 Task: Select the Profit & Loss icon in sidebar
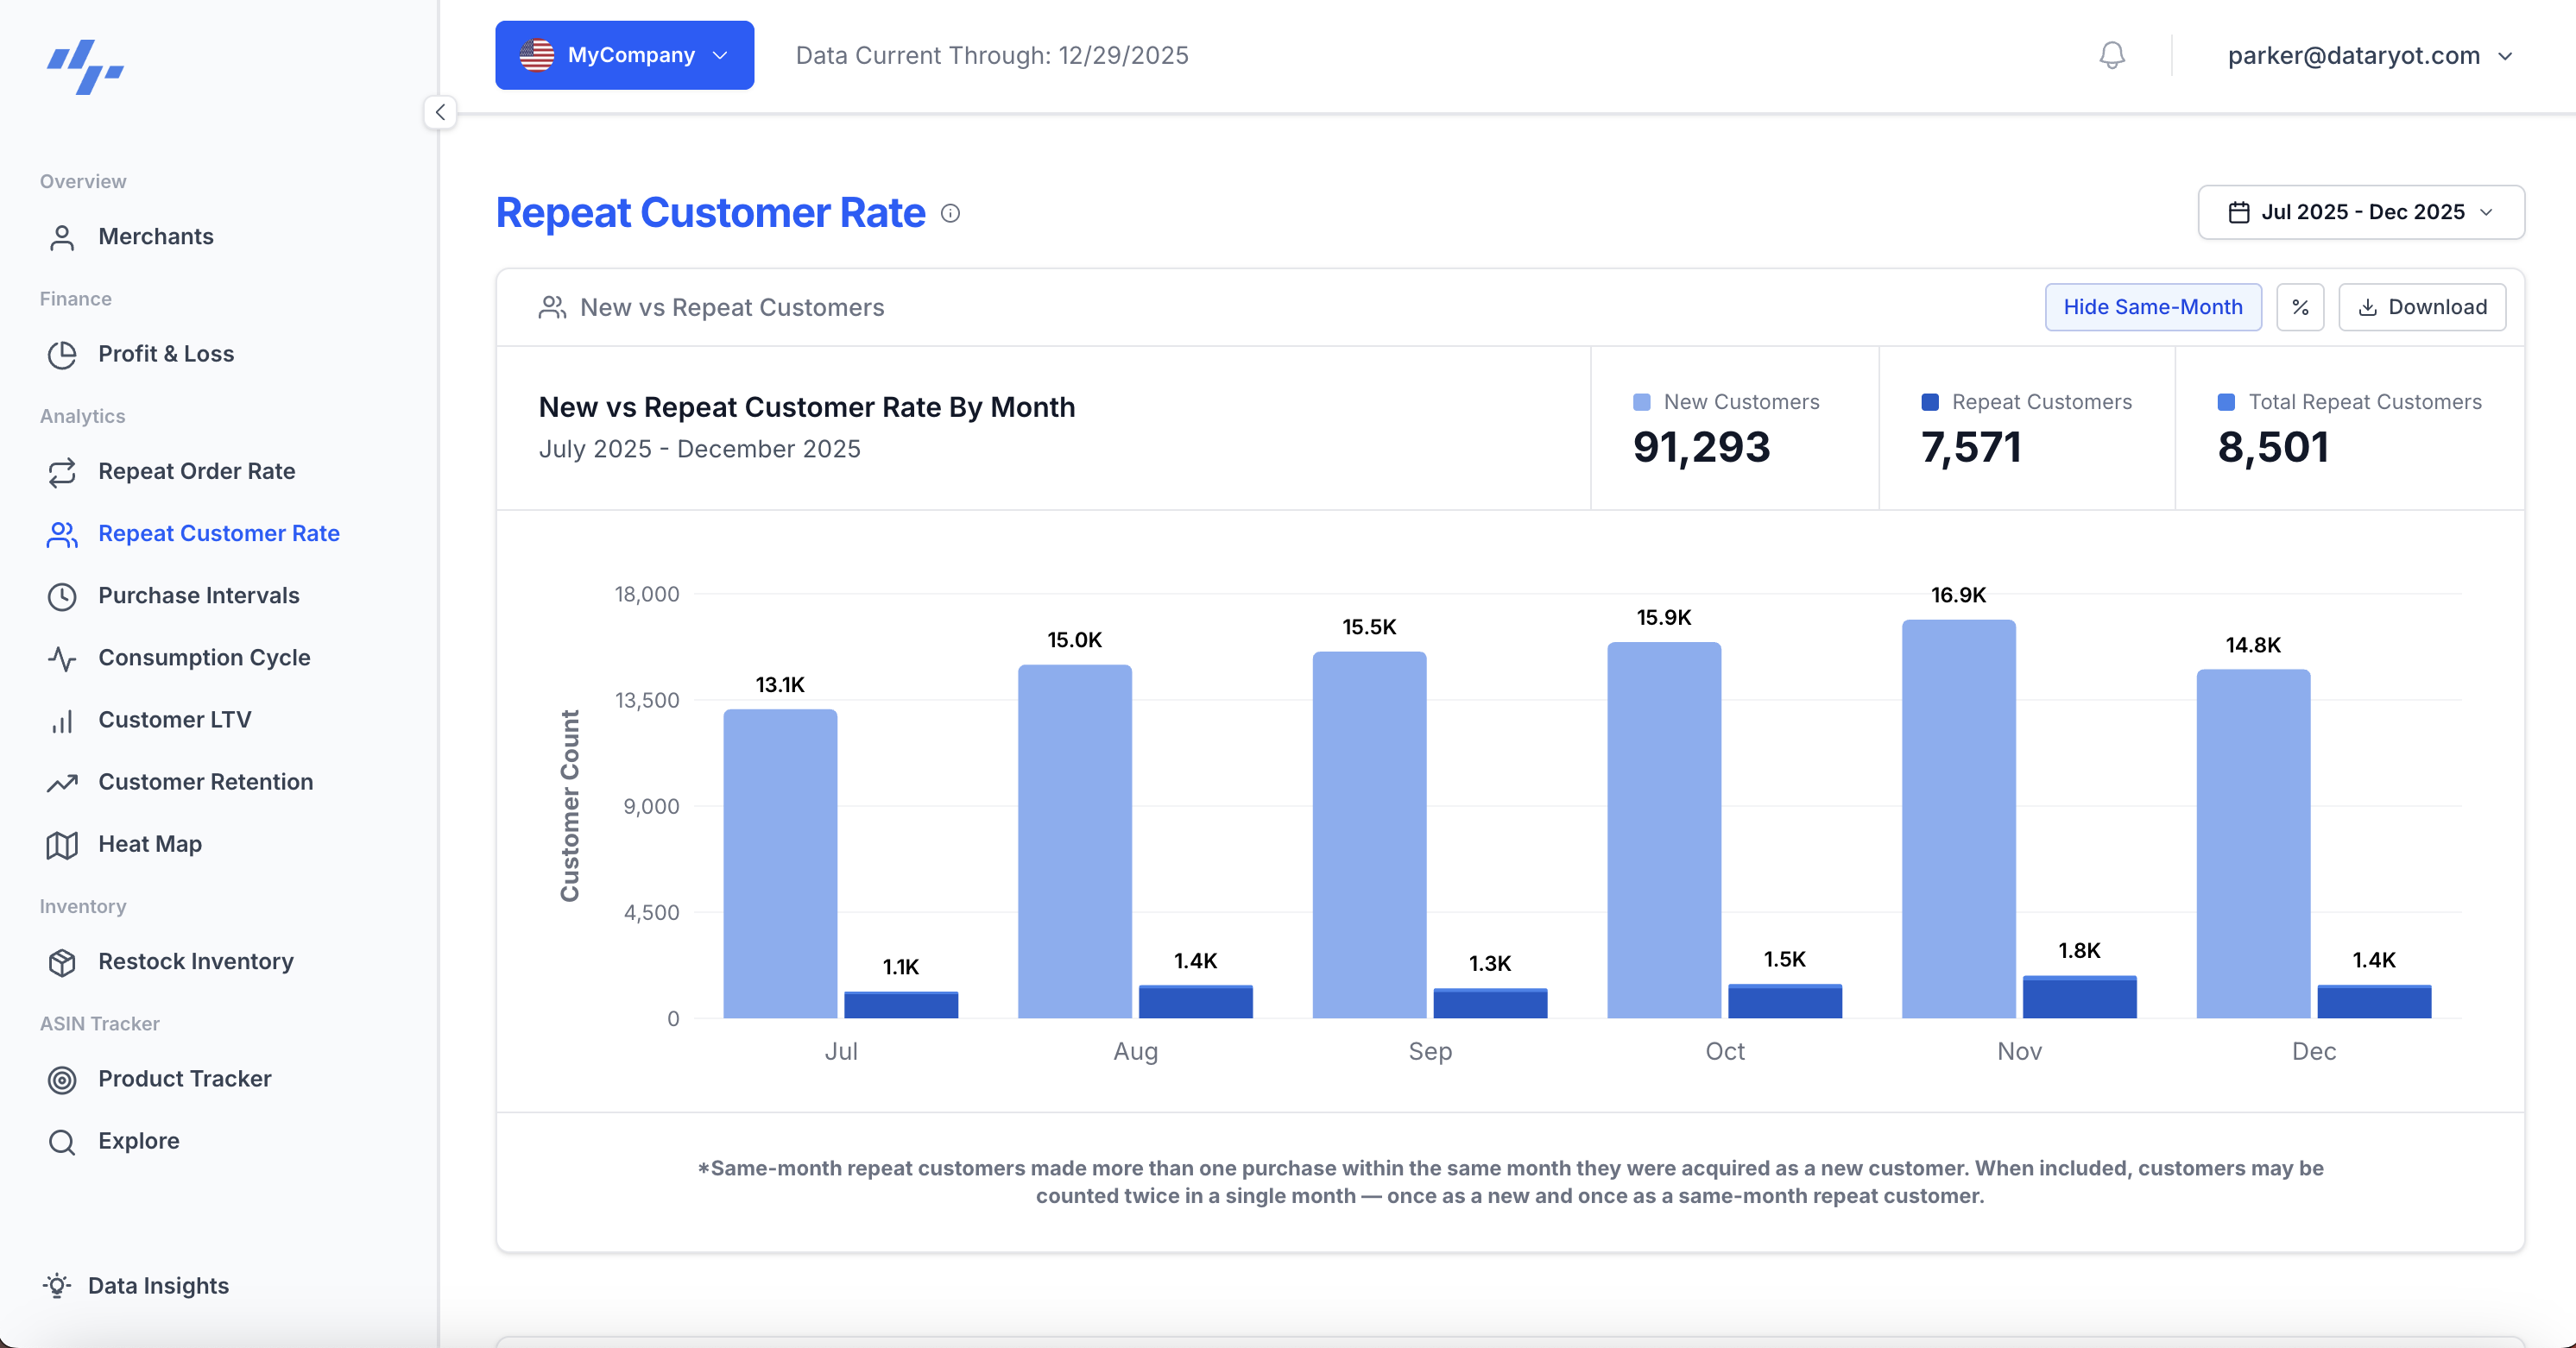(x=62, y=354)
